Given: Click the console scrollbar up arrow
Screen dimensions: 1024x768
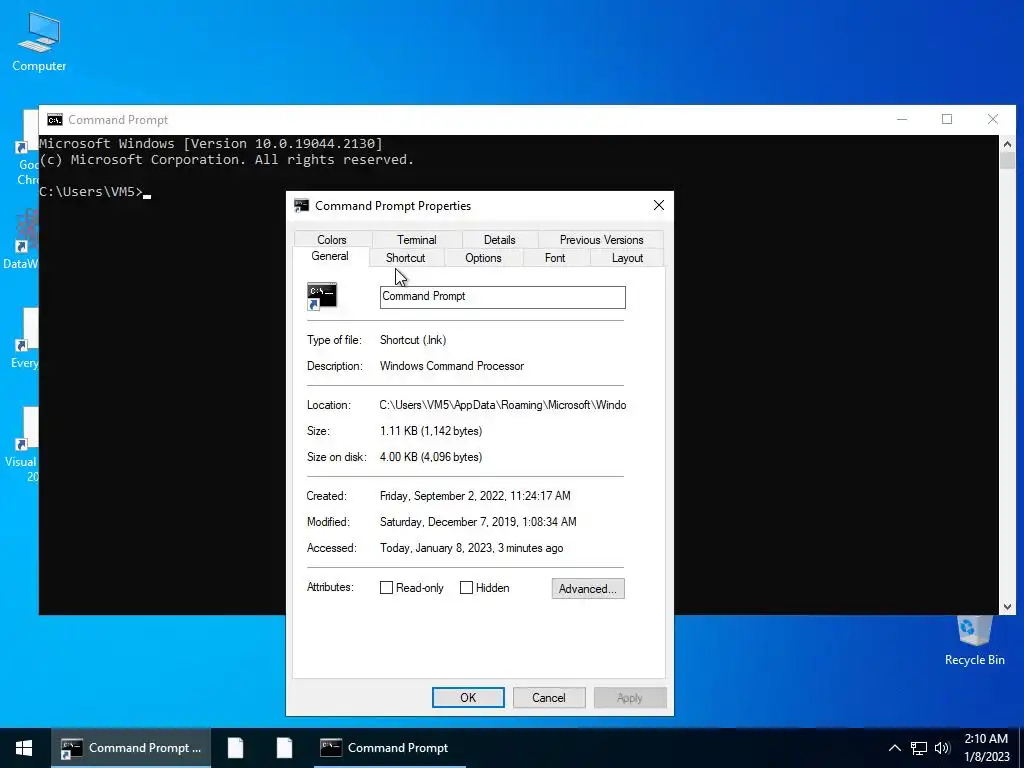Looking at the screenshot, I should (x=1007, y=144).
